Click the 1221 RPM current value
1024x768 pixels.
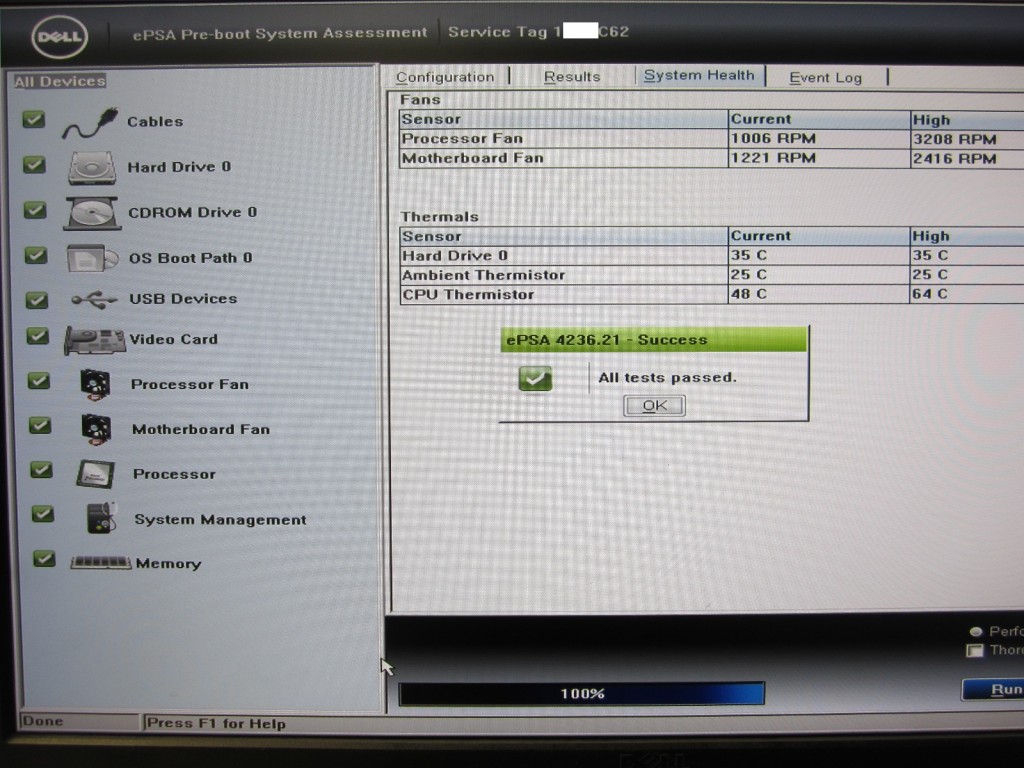coord(773,158)
